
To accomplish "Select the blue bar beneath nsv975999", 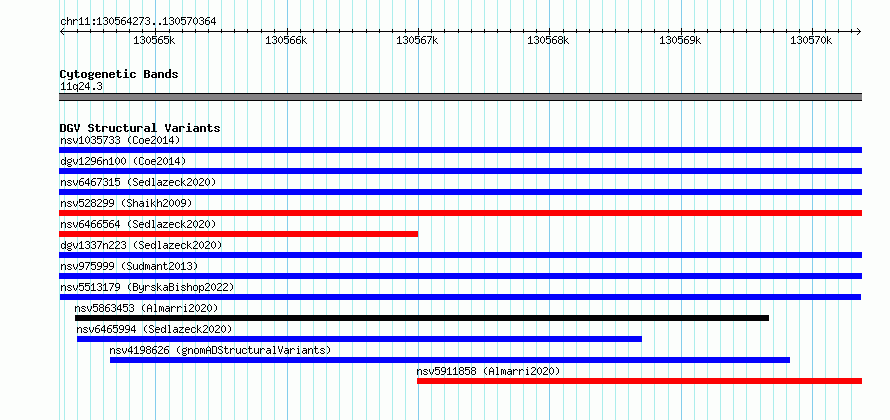I will tap(460, 276).
